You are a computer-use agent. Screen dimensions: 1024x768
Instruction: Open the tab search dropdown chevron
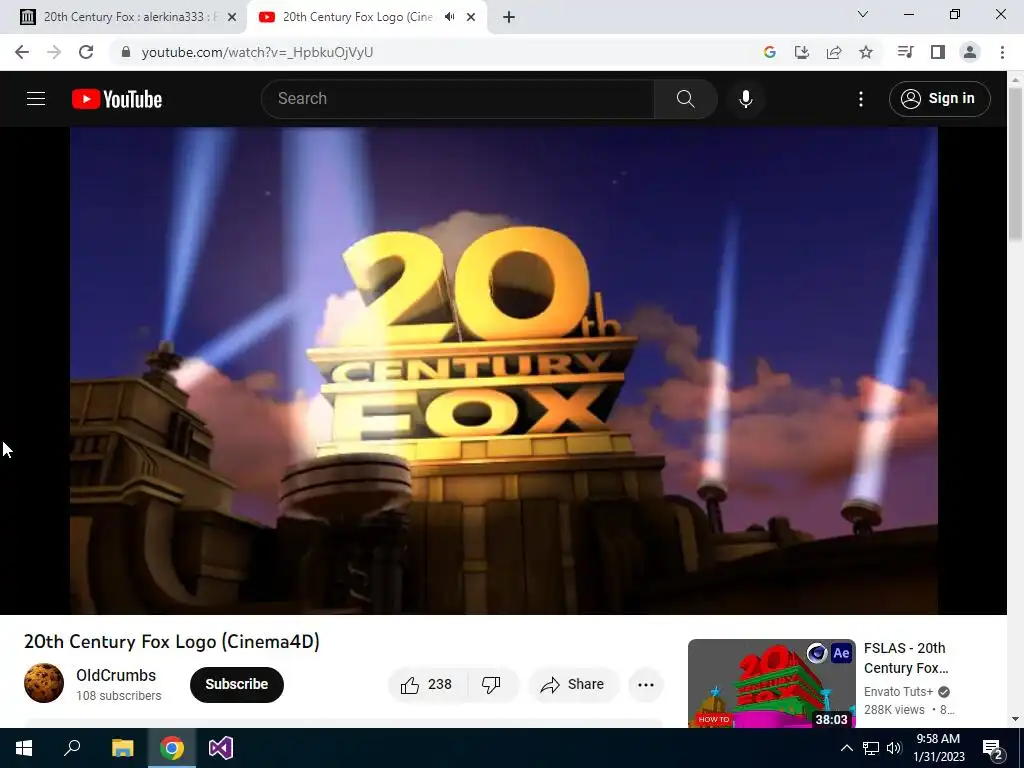pos(863,14)
